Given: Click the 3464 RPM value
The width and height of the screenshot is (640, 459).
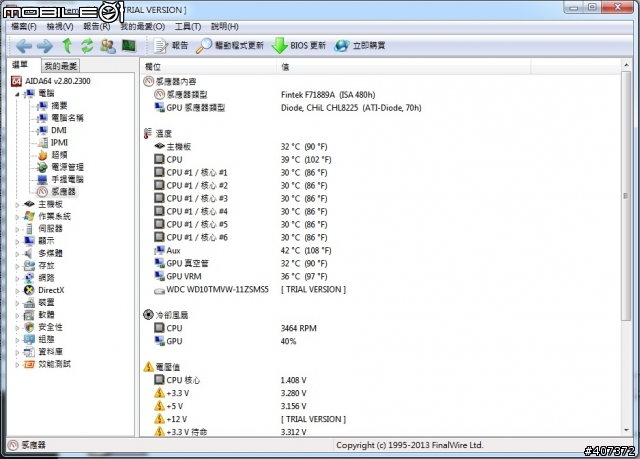Looking at the screenshot, I should (298, 328).
